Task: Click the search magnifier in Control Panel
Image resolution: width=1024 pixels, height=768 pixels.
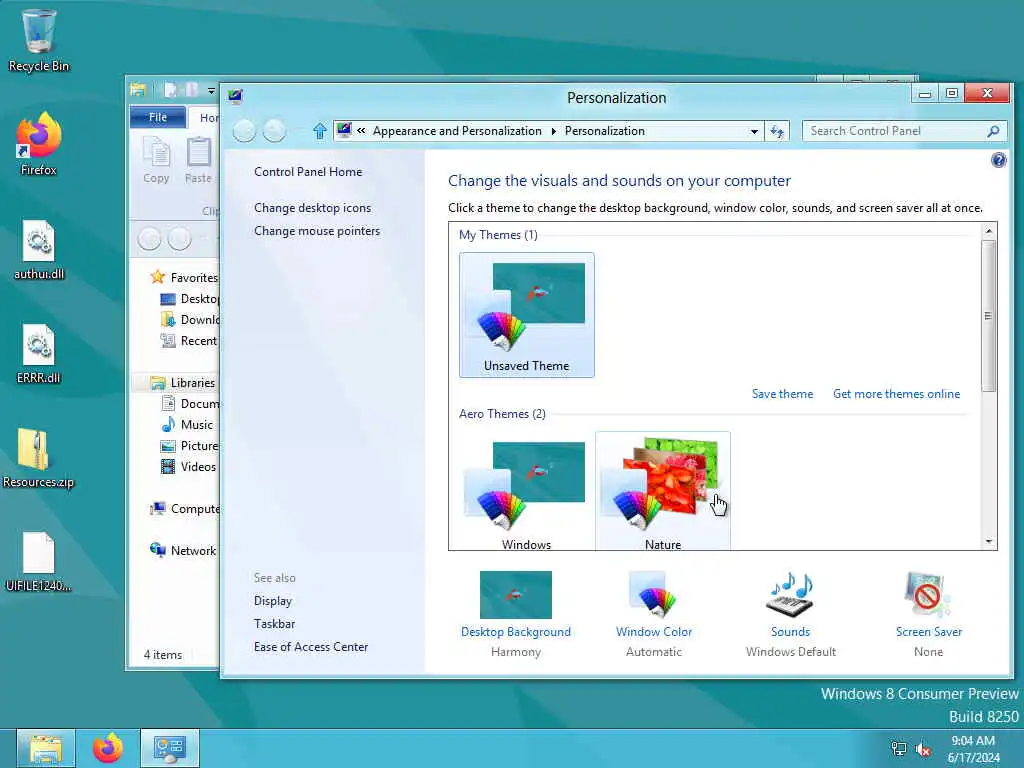Action: click(x=993, y=131)
